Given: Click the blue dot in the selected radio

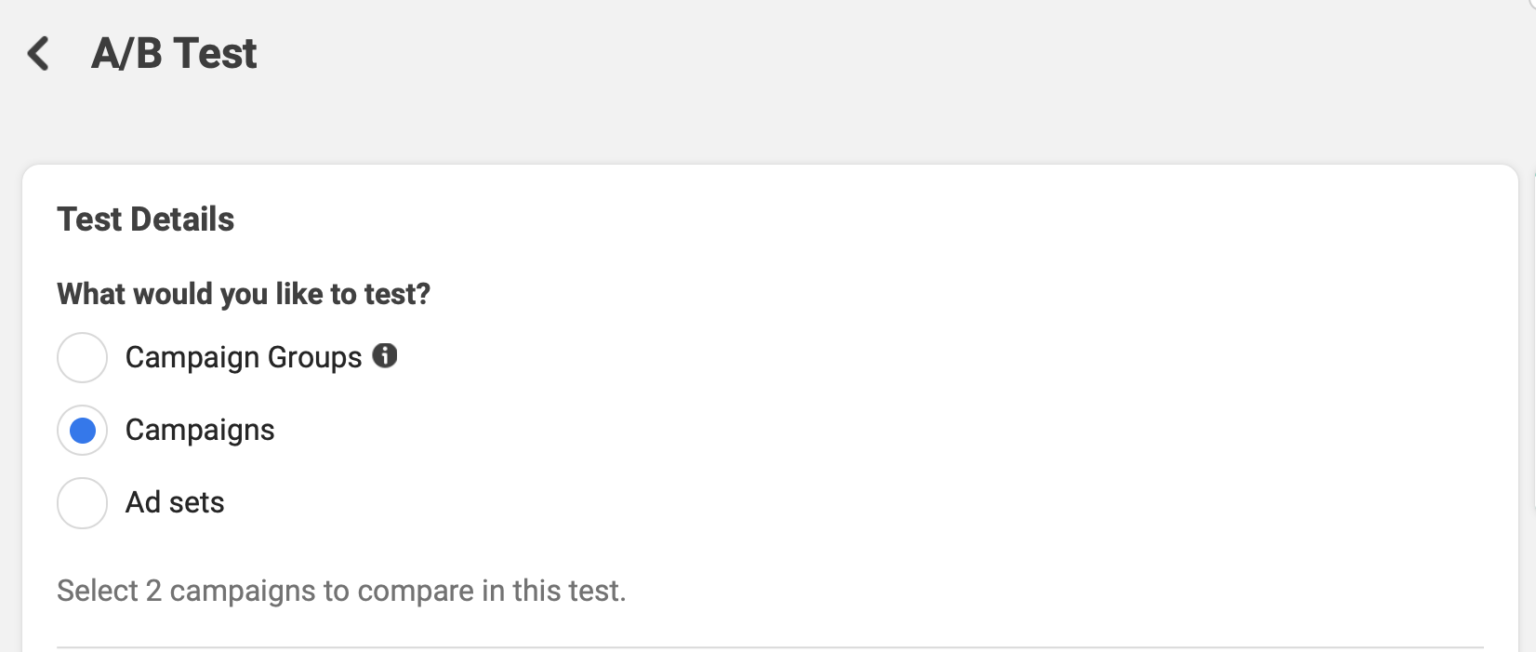Looking at the screenshot, I should point(83,431).
